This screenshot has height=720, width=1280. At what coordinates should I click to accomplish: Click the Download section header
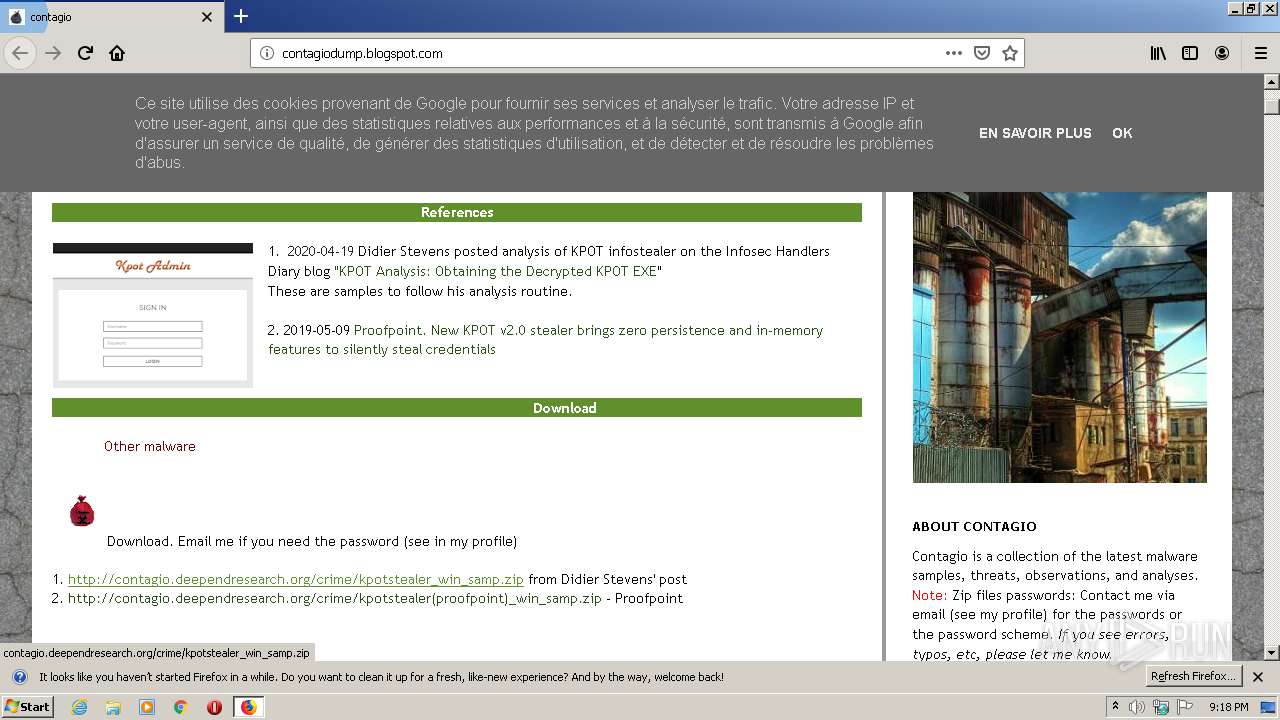pyautogui.click(x=457, y=408)
